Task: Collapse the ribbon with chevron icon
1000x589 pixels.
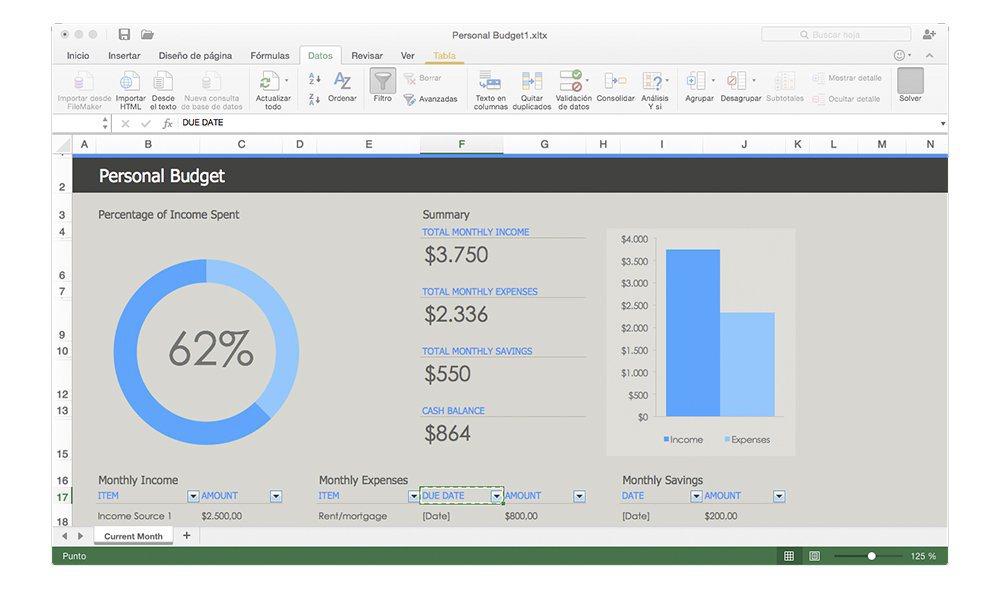Action: click(x=930, y=55)
